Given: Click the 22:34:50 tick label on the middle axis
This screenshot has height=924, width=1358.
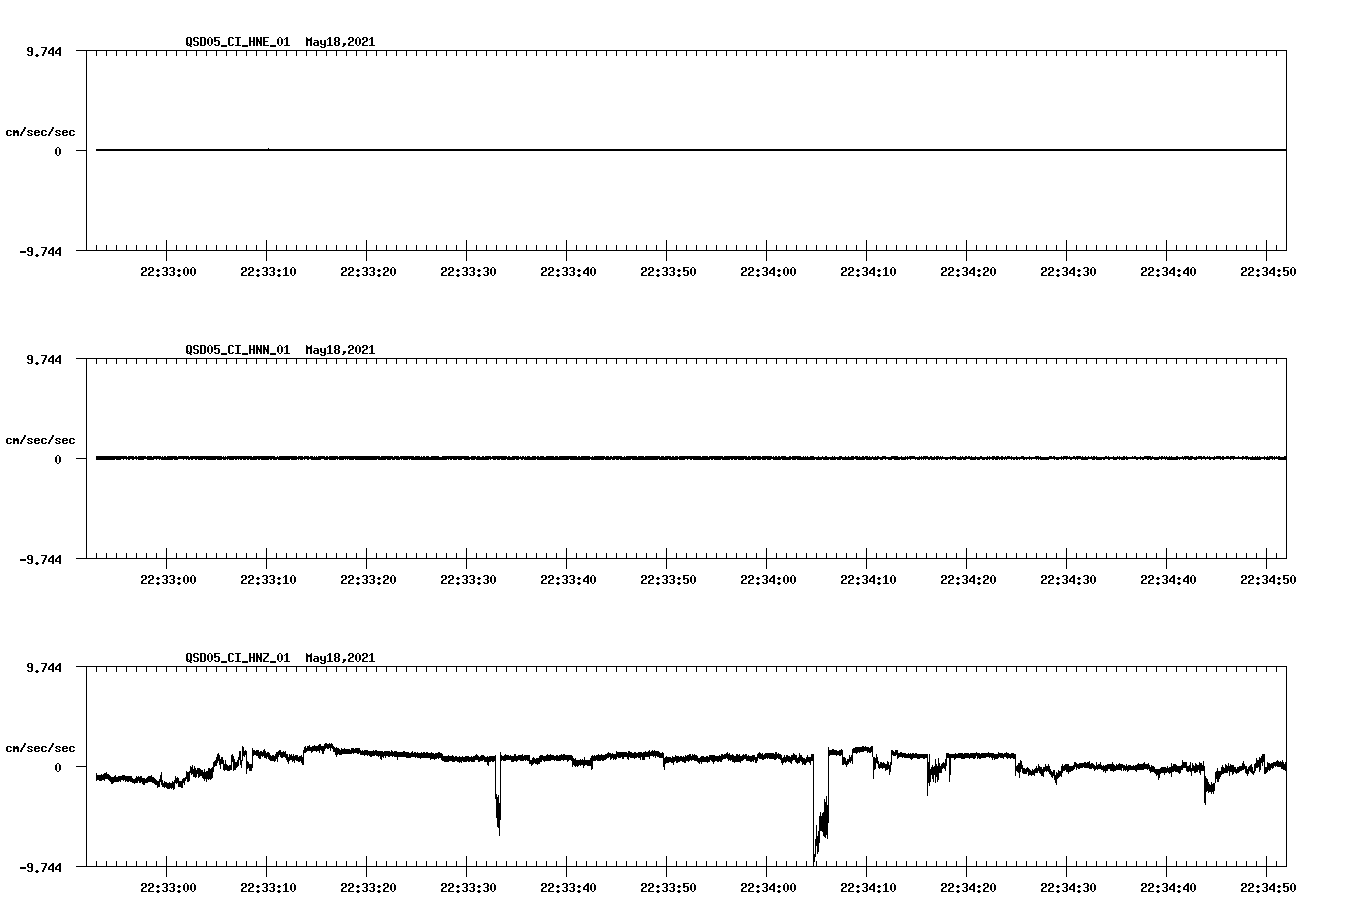Looking at the screenshot, I should (1269, 577).
